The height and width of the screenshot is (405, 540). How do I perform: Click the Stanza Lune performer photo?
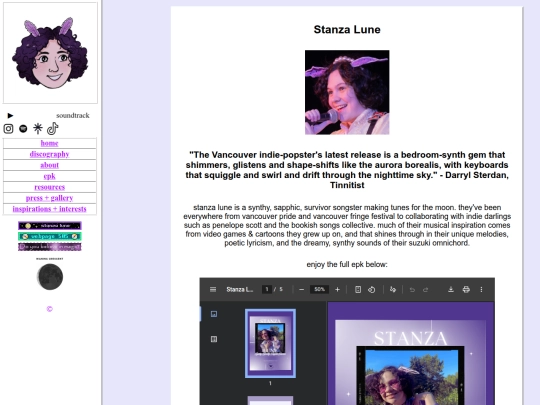point(347,92)
